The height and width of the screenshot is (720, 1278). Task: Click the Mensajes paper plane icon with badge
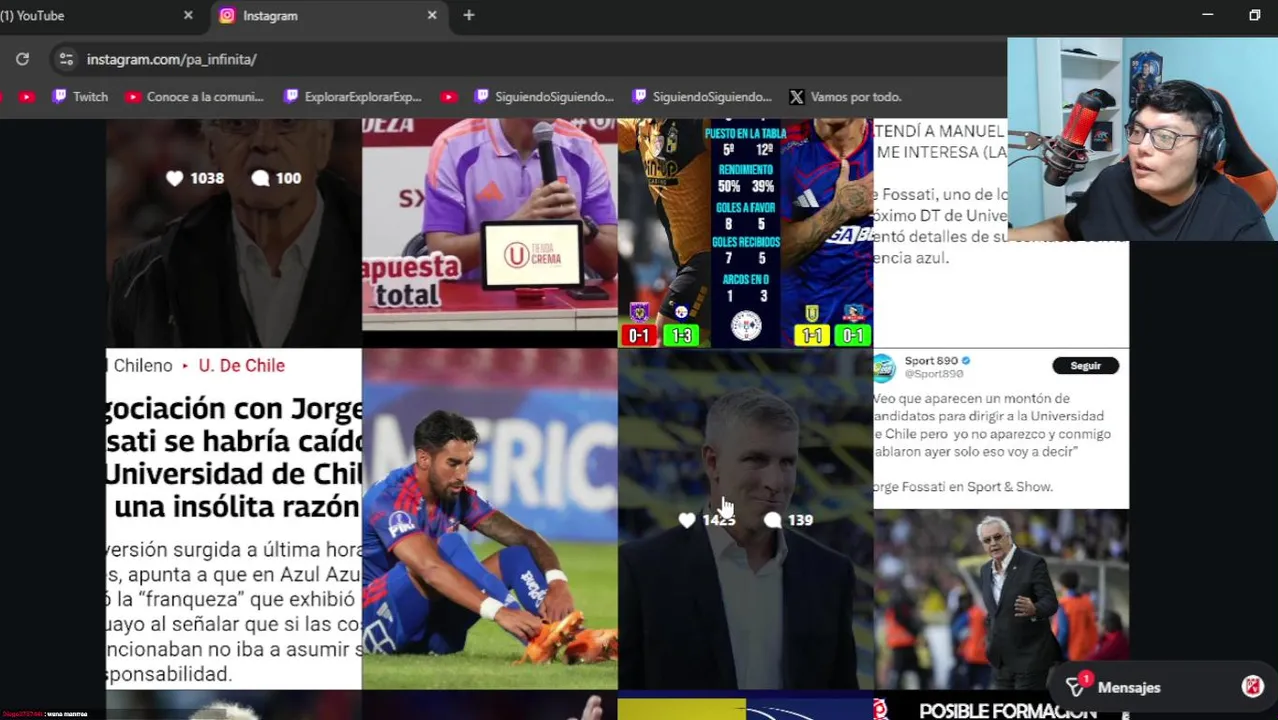[1075, 686]
